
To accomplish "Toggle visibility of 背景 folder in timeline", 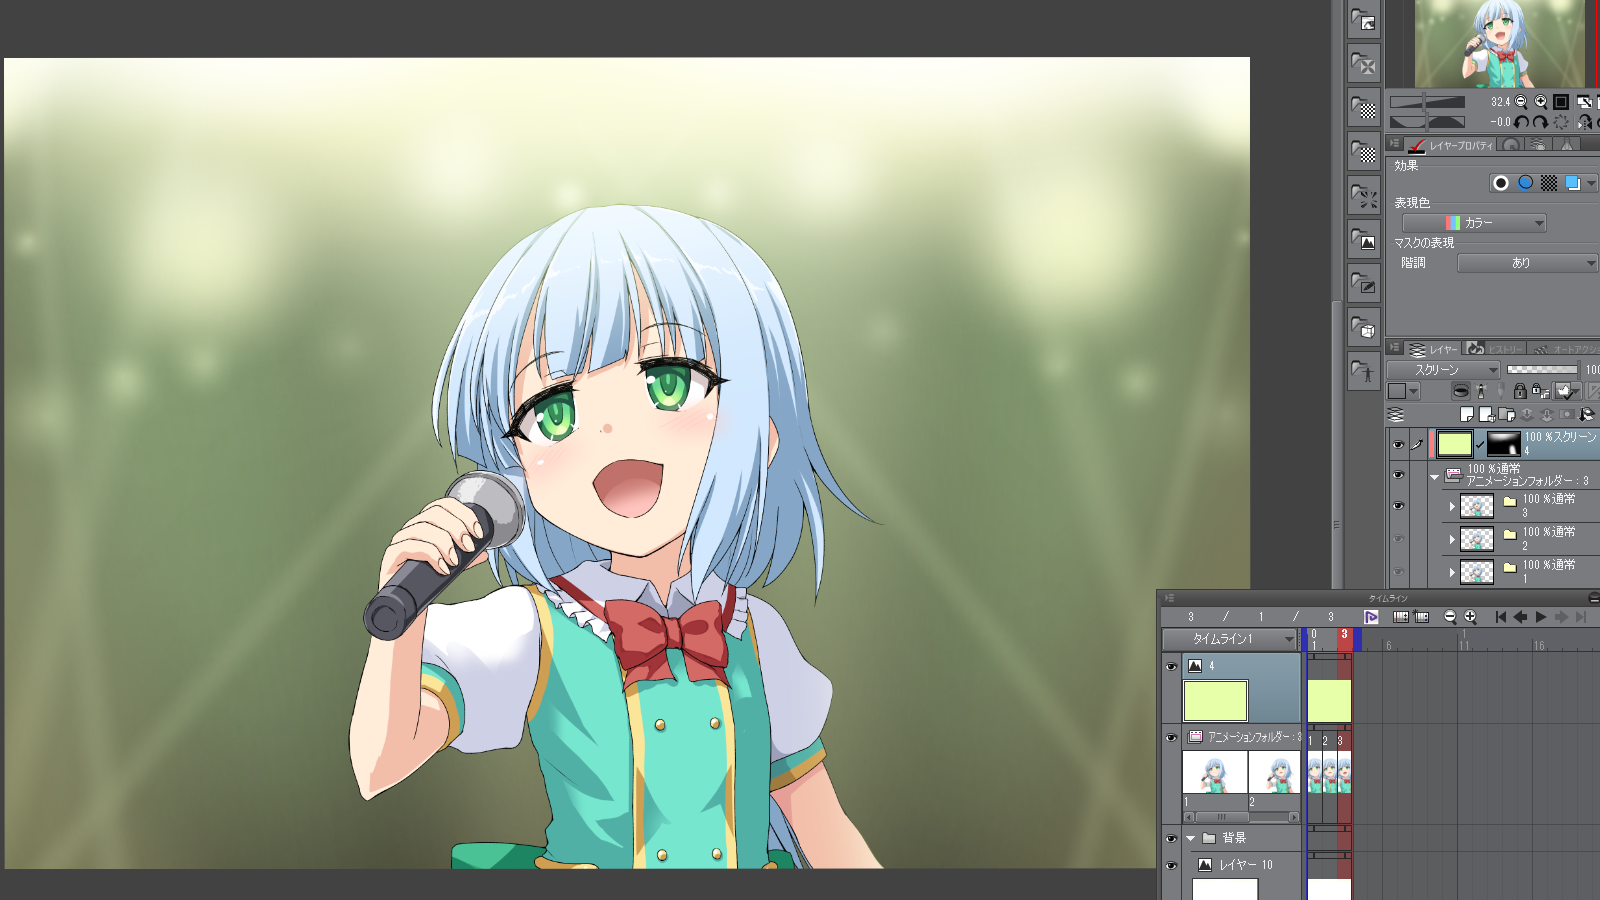I will pos(1171,838).
